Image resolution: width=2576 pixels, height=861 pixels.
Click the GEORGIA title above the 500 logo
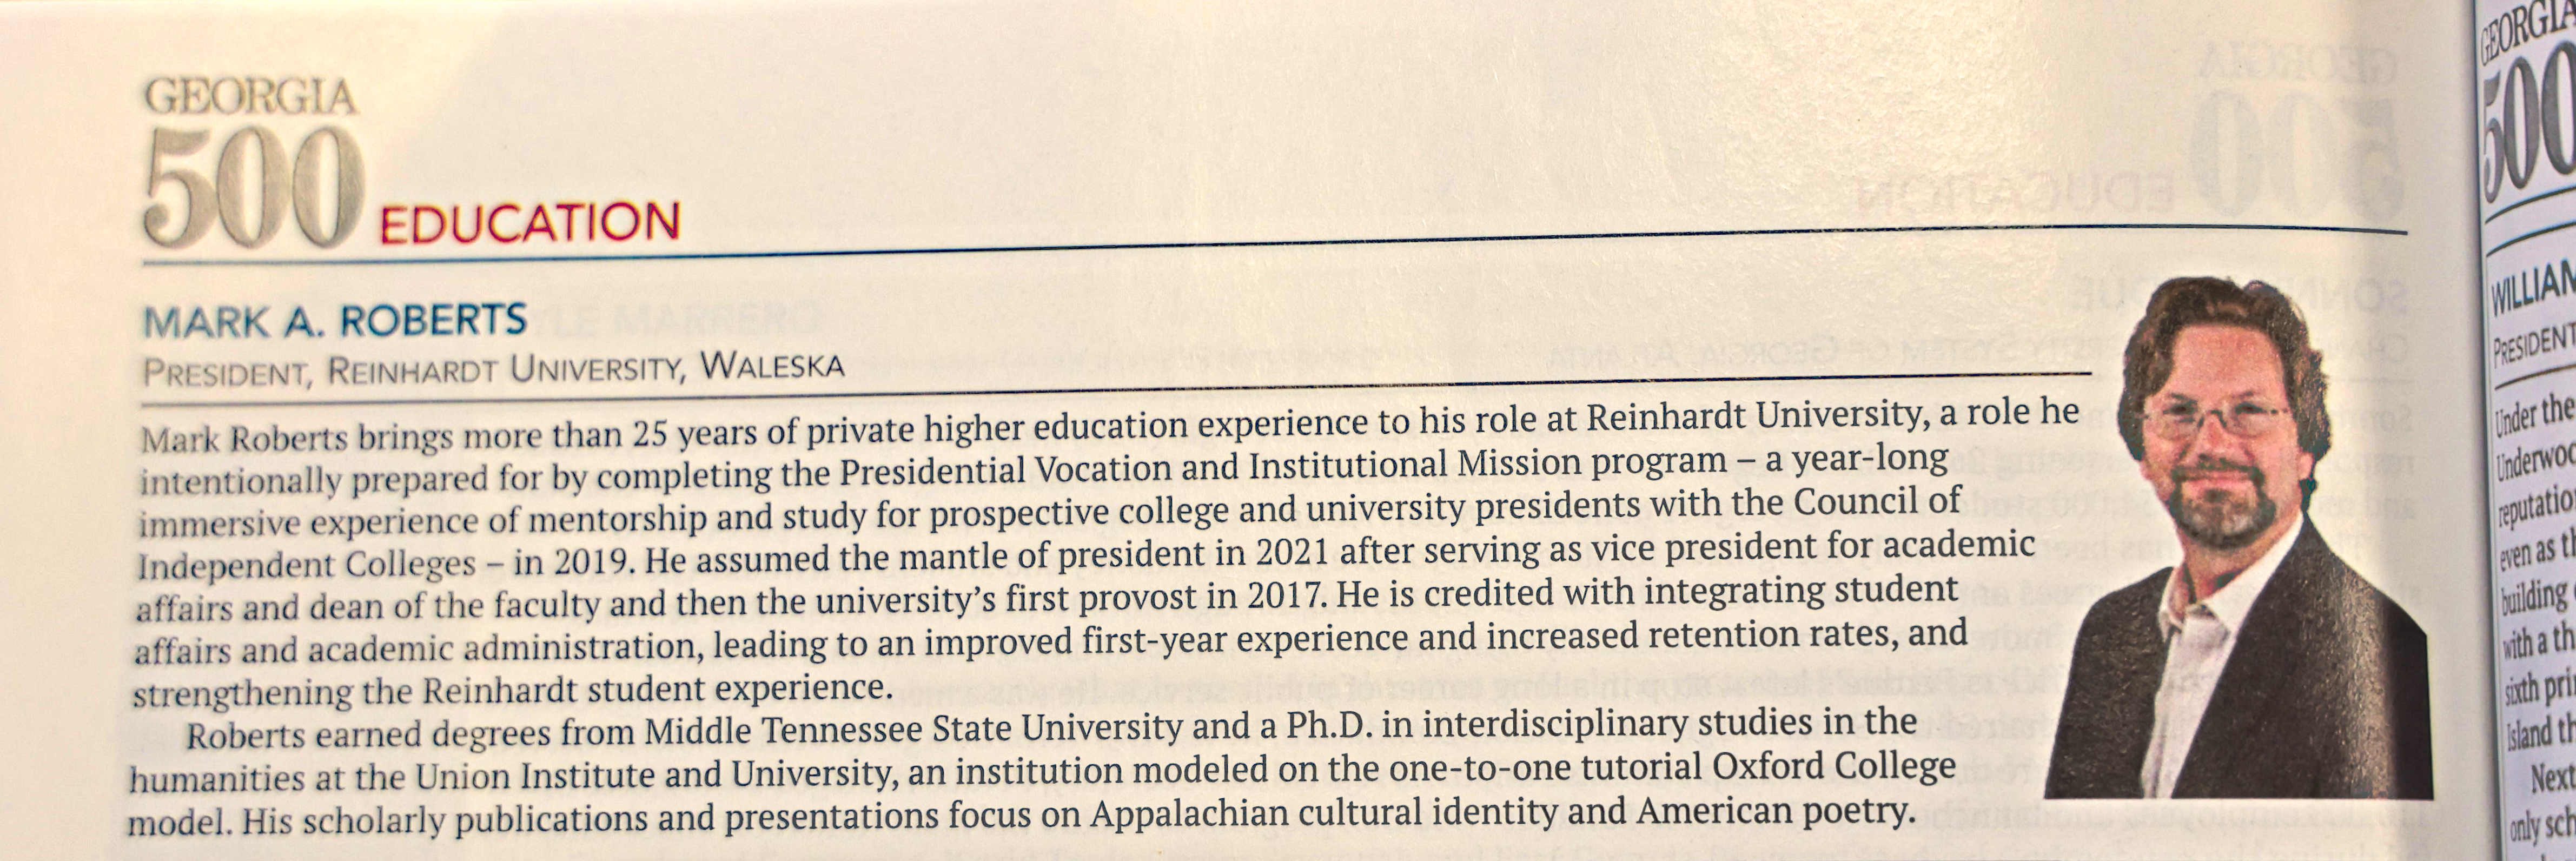[x=251, y=98]
